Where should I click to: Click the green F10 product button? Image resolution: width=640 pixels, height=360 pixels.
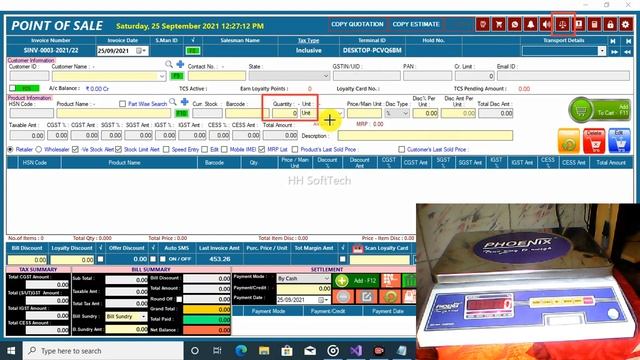pyautogui.click(x=182, y=113)
